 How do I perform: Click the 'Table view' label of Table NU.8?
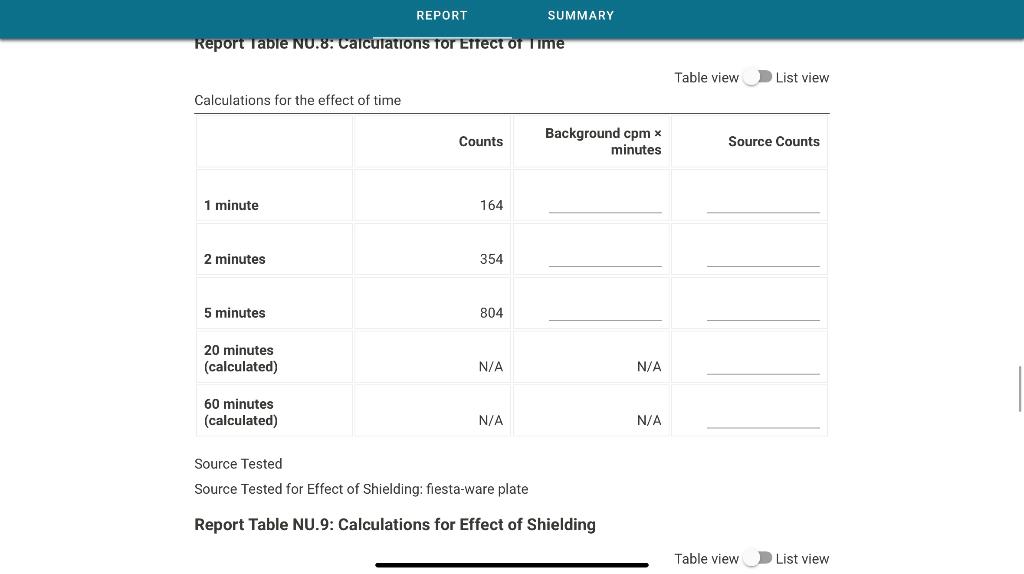pyautogui.click(x=706, y=78)
